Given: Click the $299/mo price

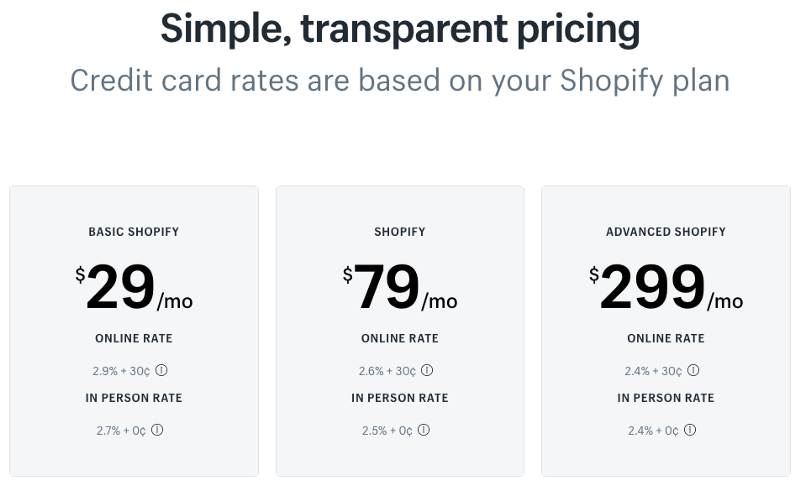Looking at the screenshot, I should (x=666, y=288).
